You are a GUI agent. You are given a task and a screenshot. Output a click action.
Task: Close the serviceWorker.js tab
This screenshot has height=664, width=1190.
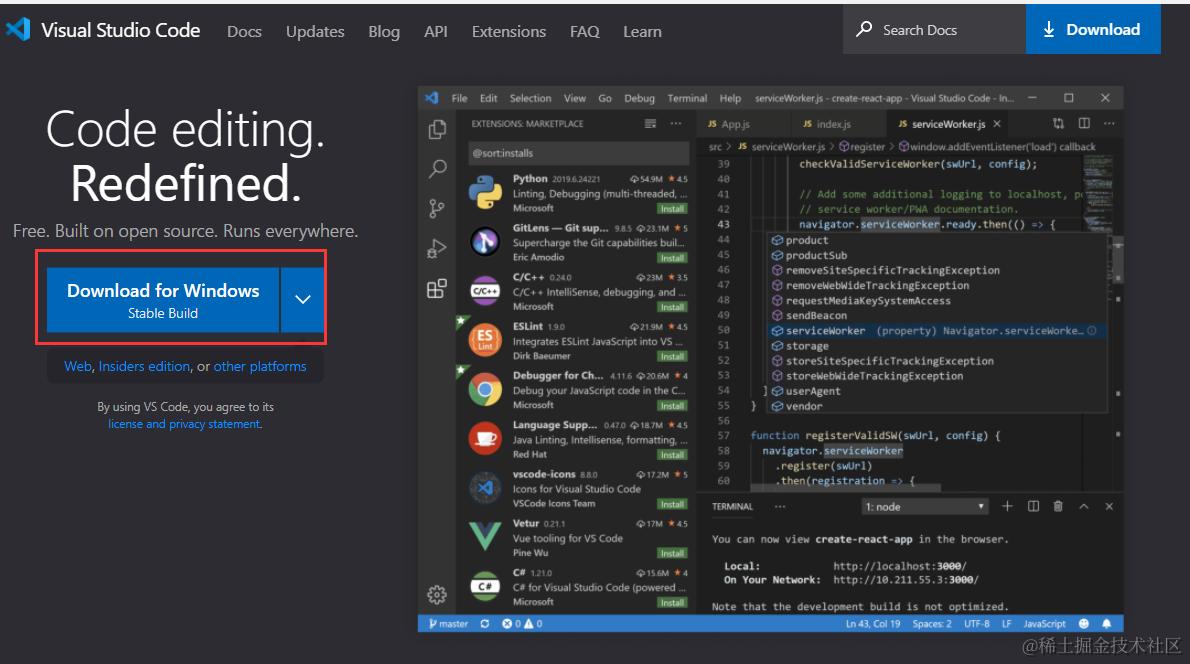pos(997,124)
